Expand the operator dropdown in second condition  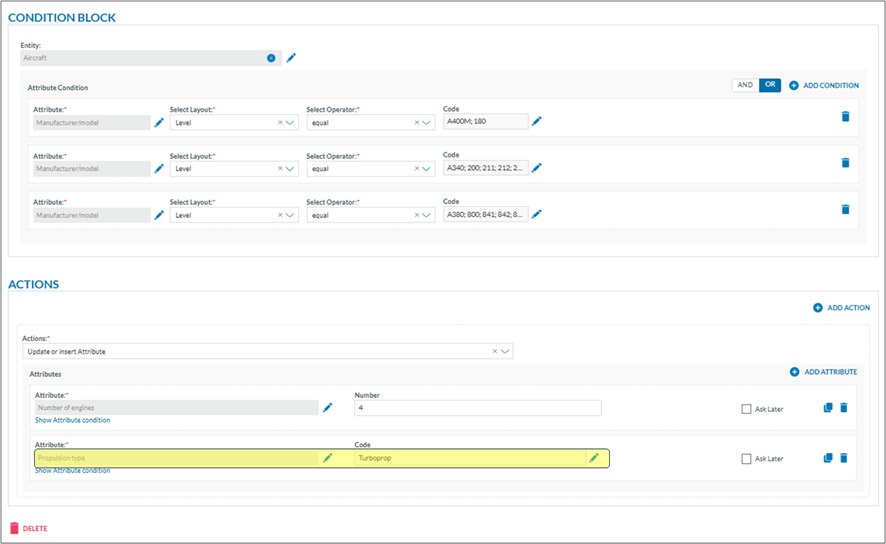pos(427,169)
